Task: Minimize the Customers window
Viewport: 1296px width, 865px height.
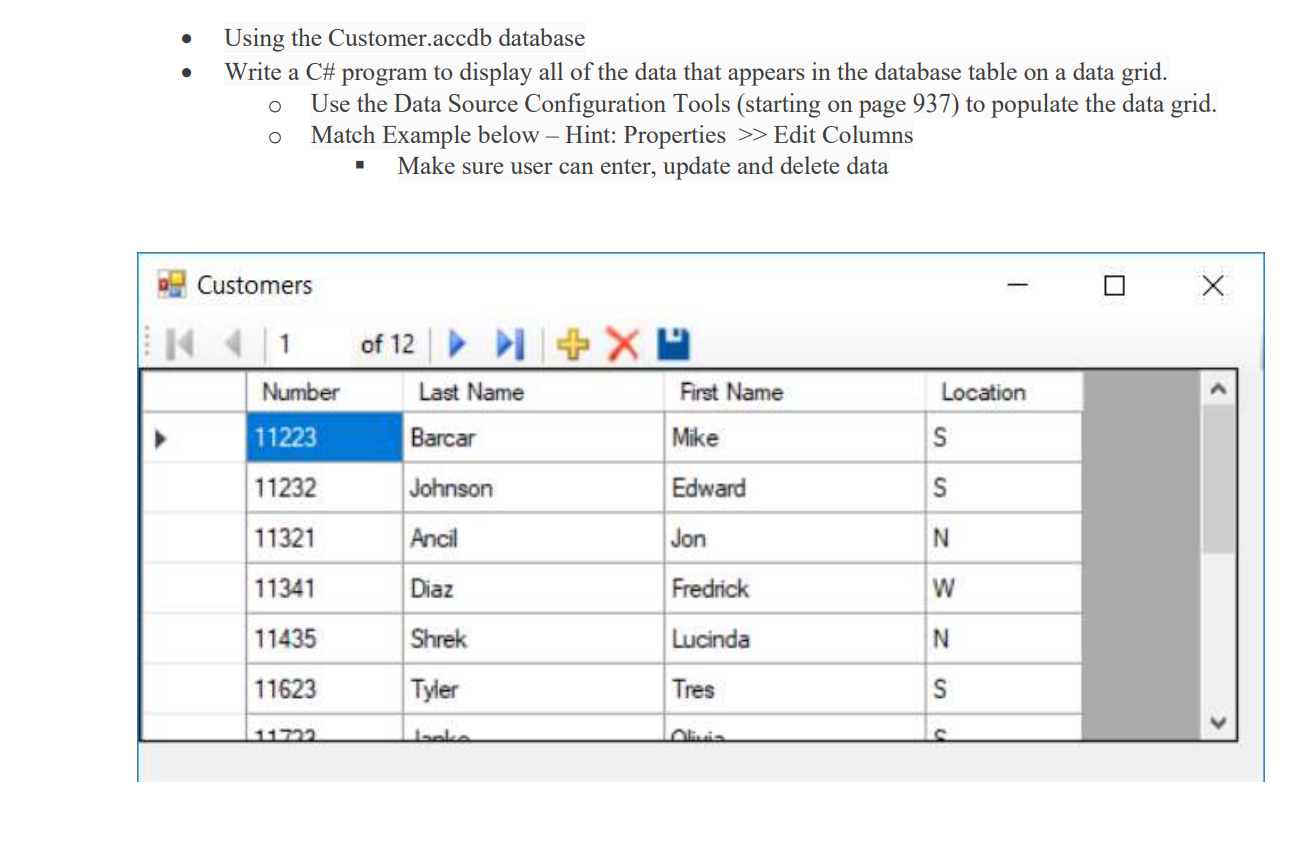Action: 1018,286
